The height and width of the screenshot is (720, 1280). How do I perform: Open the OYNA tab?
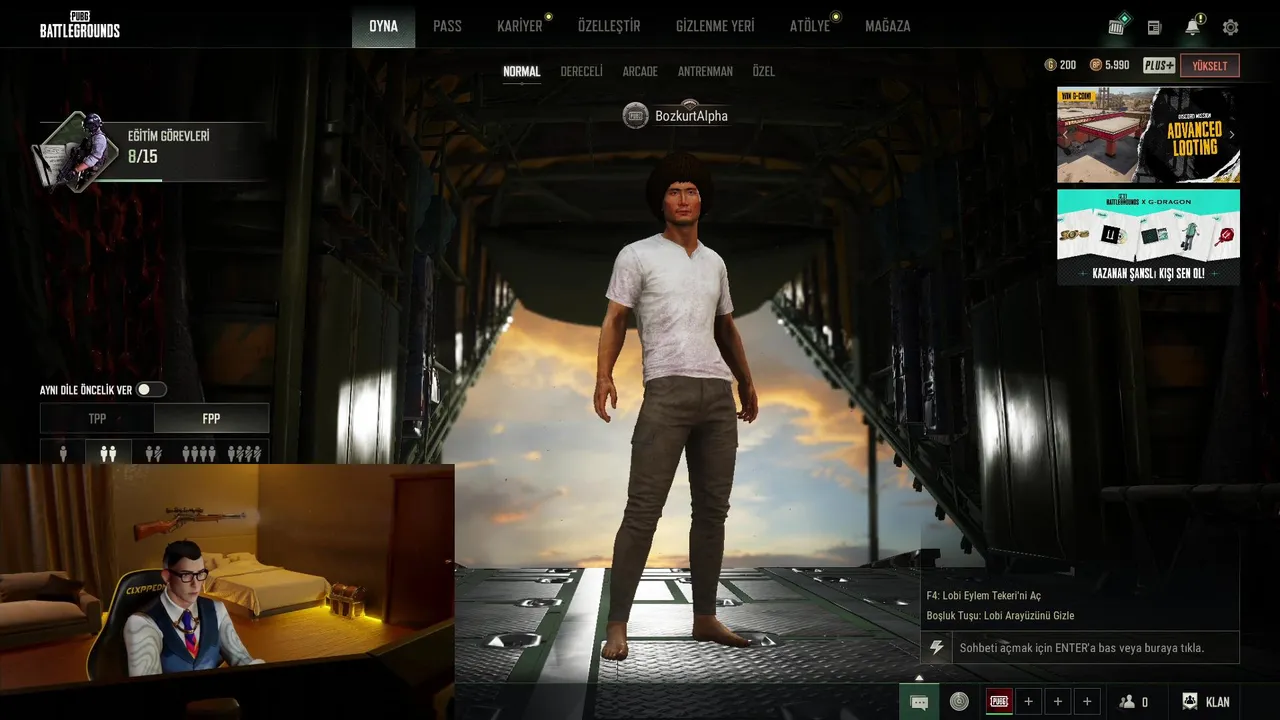point(383,26)
